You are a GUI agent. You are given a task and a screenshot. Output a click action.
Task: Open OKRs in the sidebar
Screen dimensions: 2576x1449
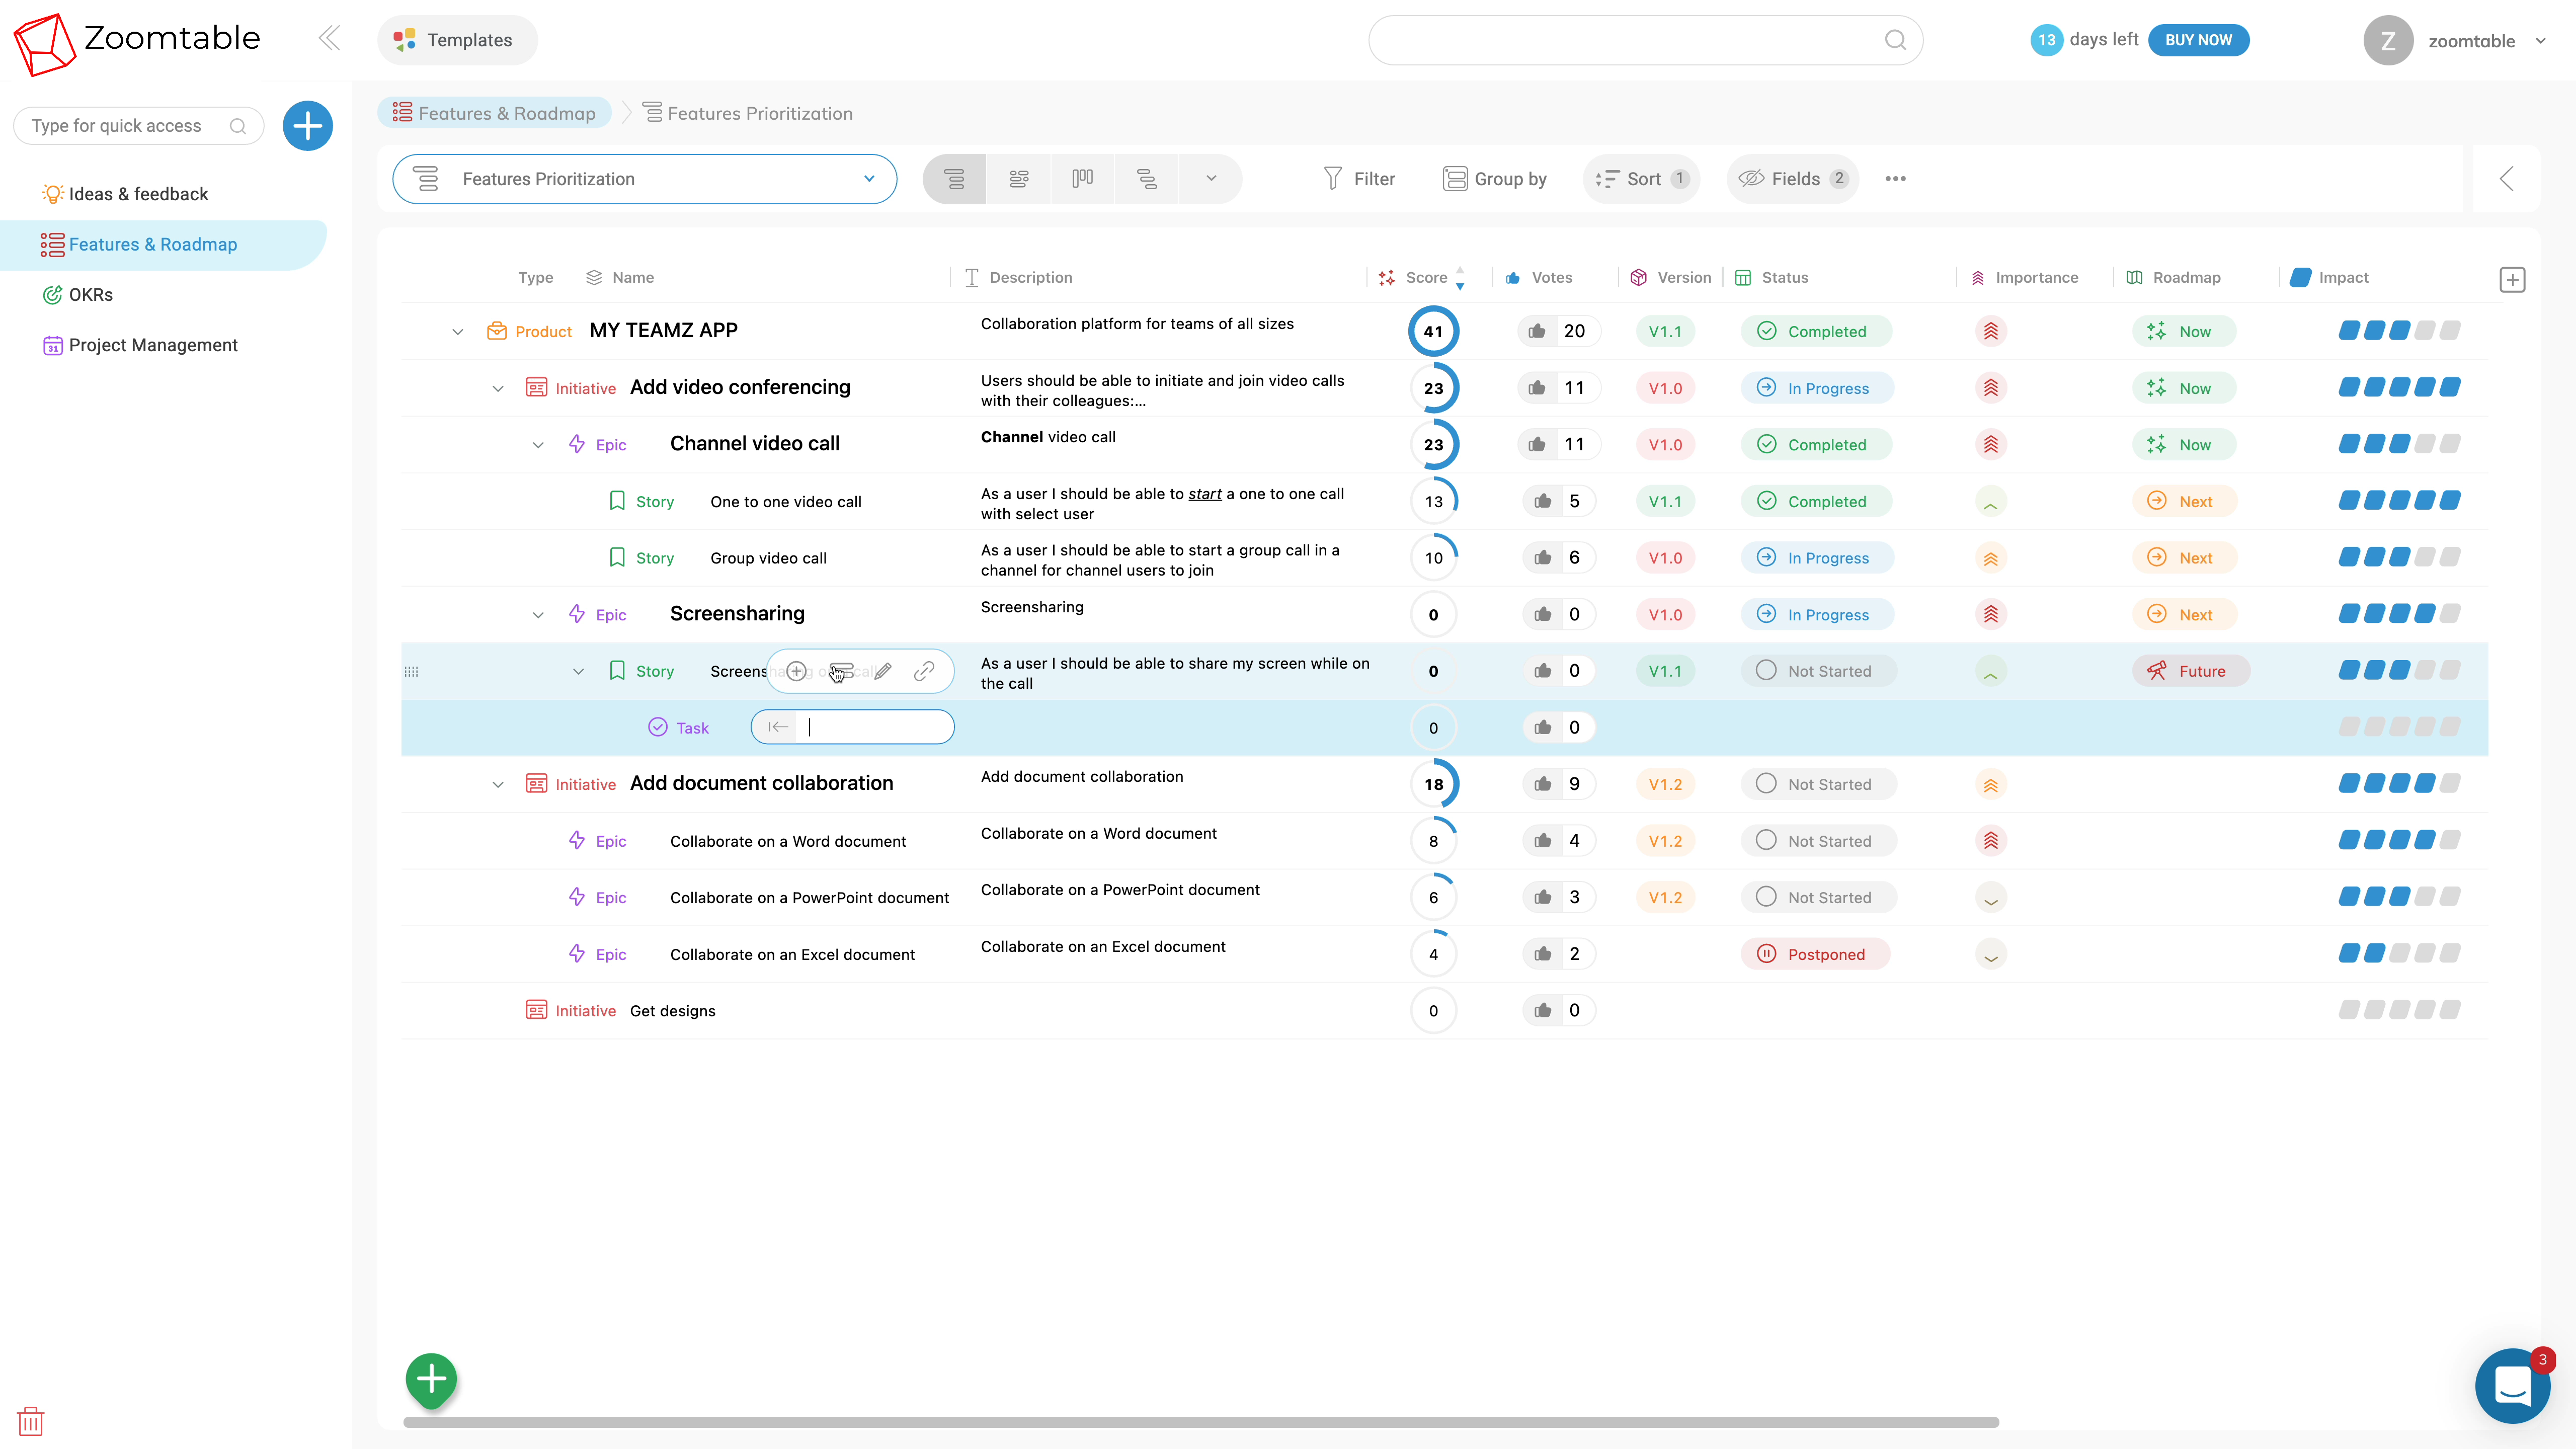90,295
